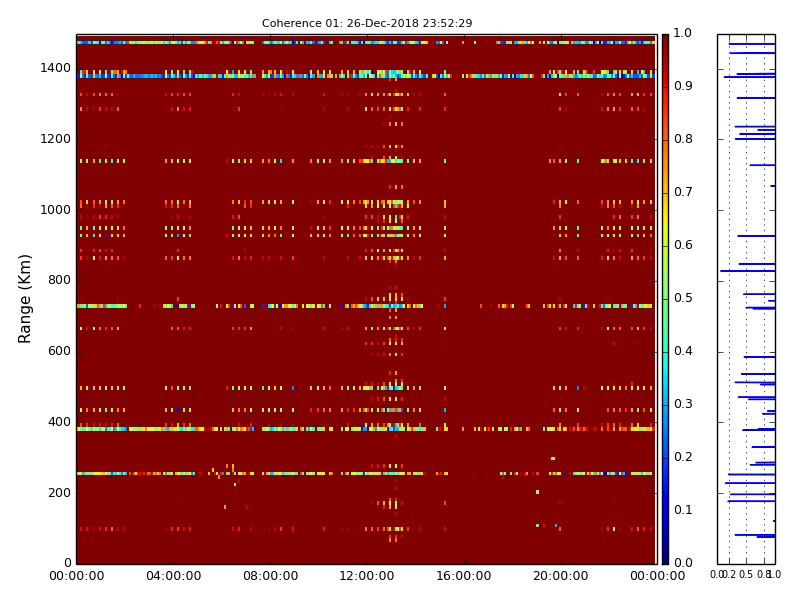Select the colorbar 0.4 label
This screenshot has height=600, width=800.
(683, 351)
